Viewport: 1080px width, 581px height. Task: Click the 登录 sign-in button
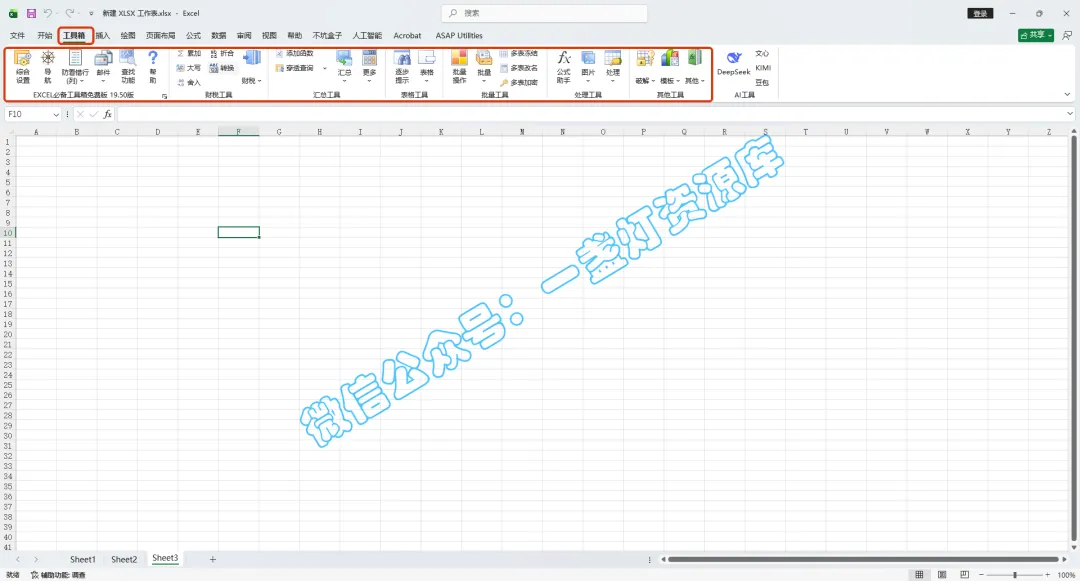(x=980, y=13)
